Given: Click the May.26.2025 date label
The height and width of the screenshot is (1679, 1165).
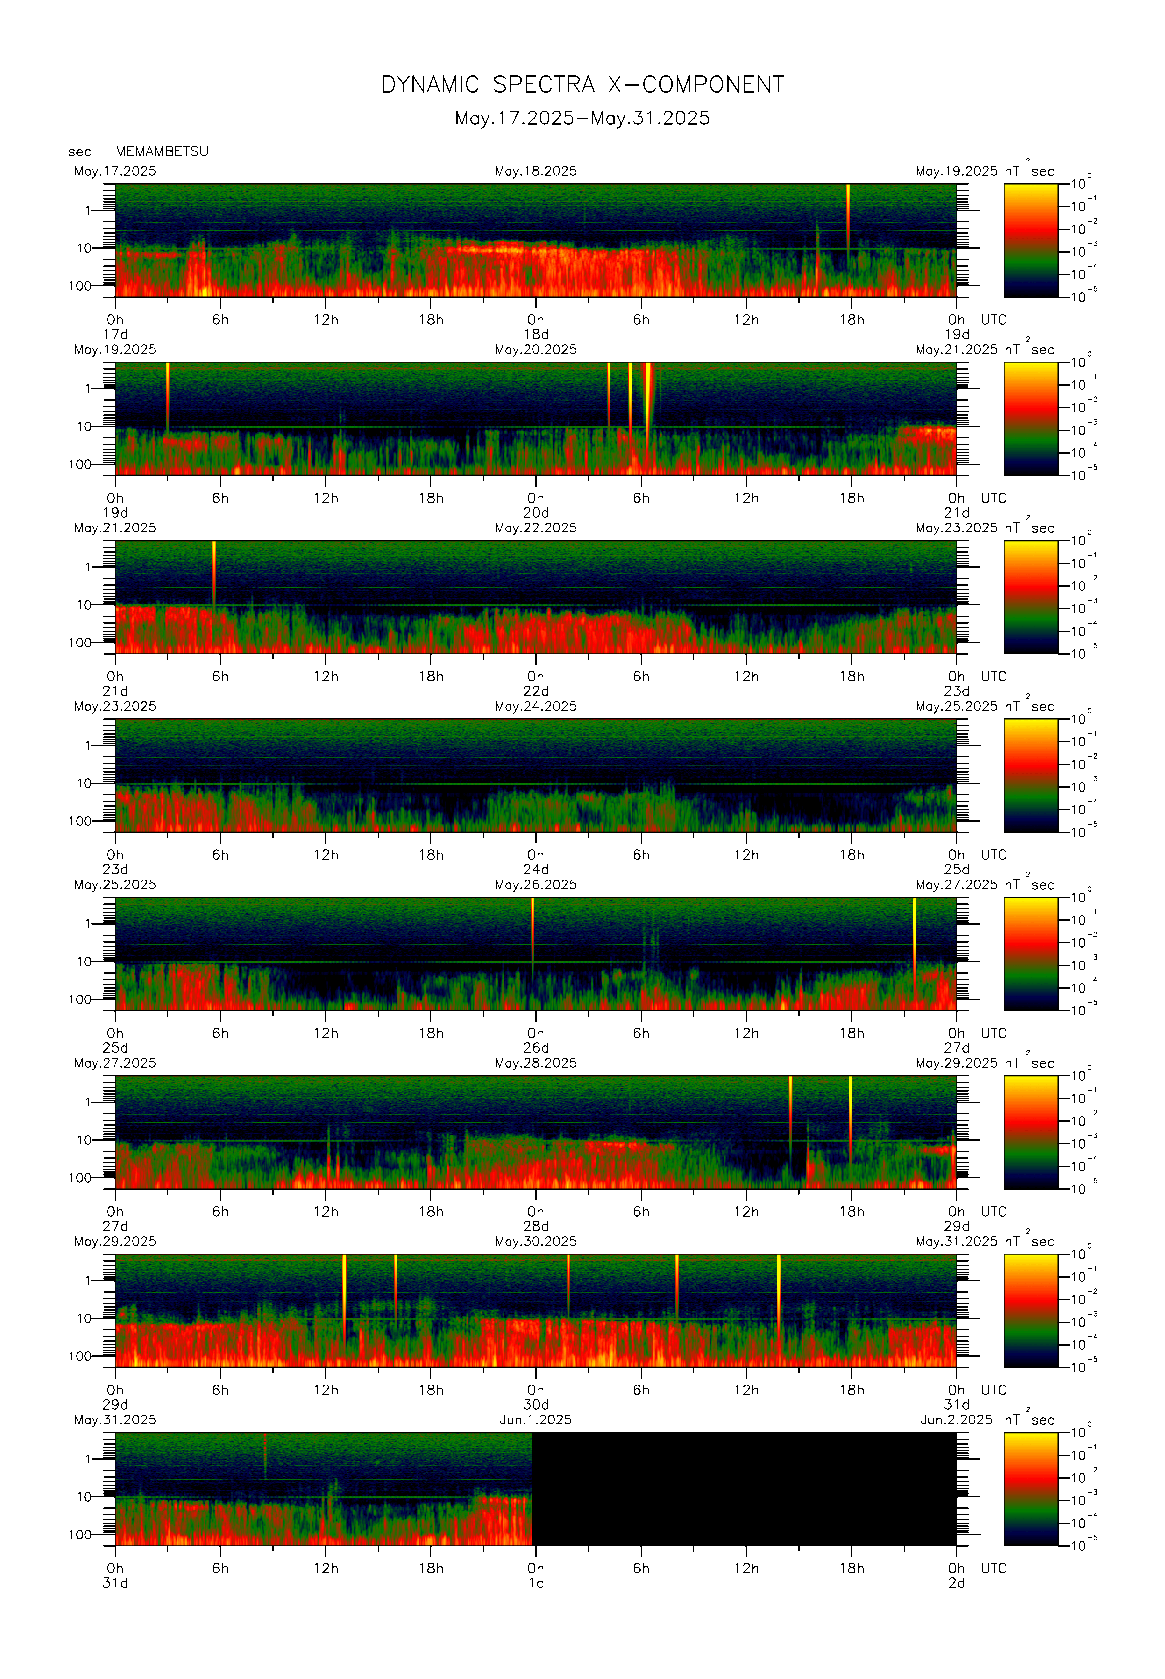Looking at the screenshot, I should click(536, 885).
